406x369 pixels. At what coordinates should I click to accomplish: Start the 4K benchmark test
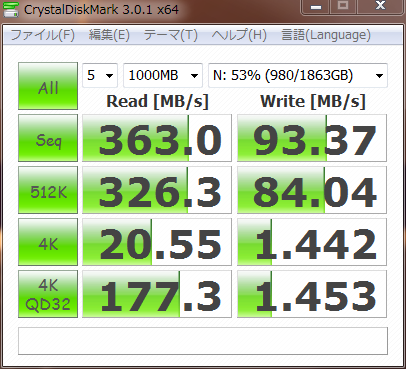pos(48,242)
